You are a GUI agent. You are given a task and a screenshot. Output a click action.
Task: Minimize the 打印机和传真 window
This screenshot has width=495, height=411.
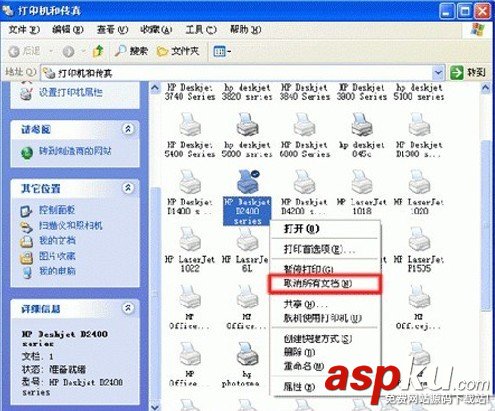(447, 11)
